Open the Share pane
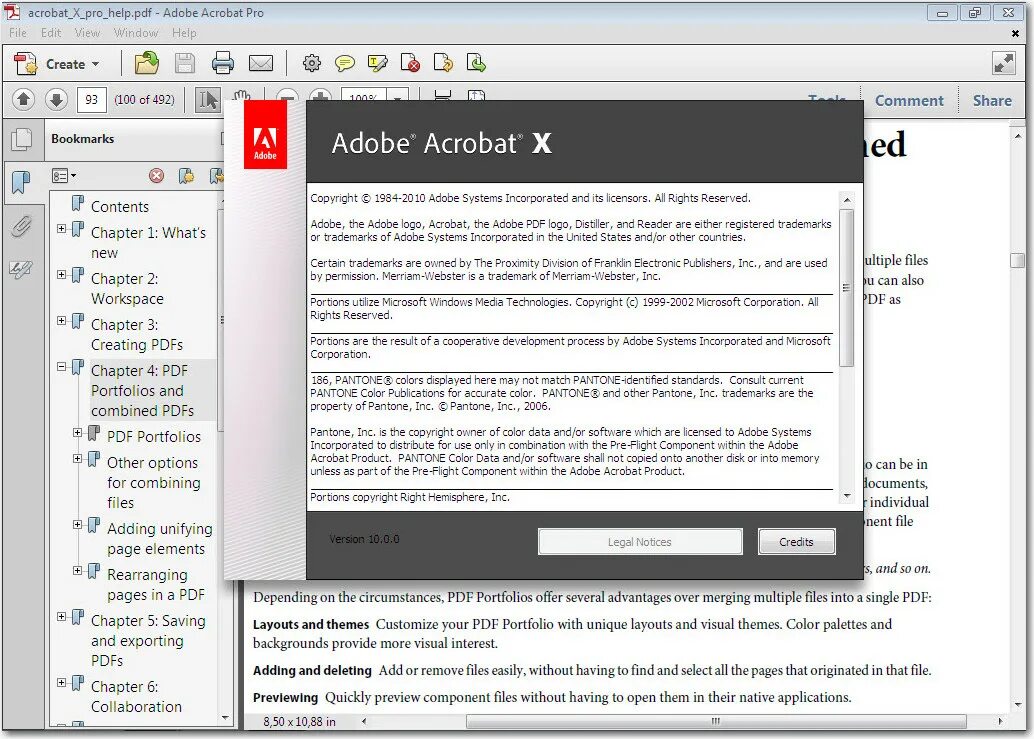This screenshot has width=1034, height=739. [x=992, y=100]
